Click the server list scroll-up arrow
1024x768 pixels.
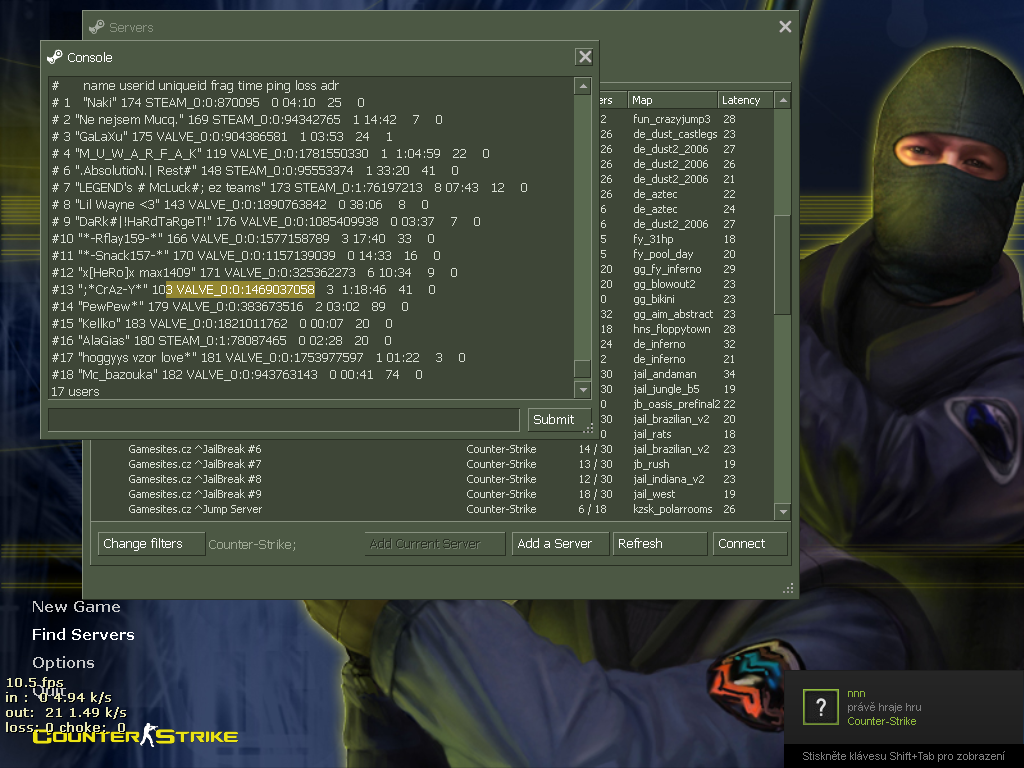[x=783, y=100]
